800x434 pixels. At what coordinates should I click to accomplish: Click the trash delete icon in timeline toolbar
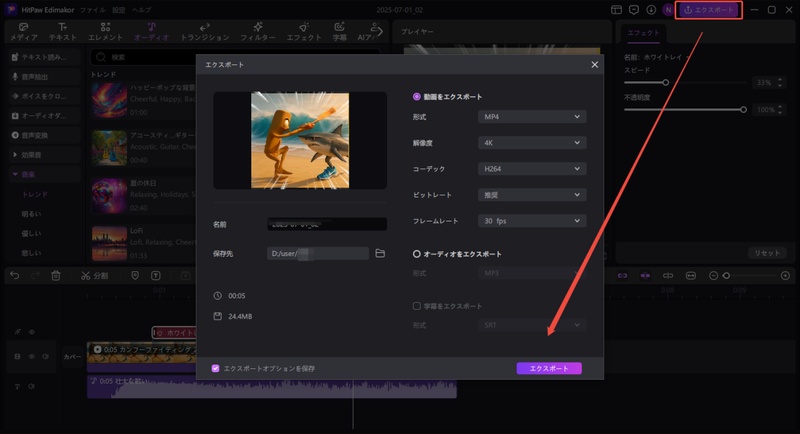coord(56,275)
